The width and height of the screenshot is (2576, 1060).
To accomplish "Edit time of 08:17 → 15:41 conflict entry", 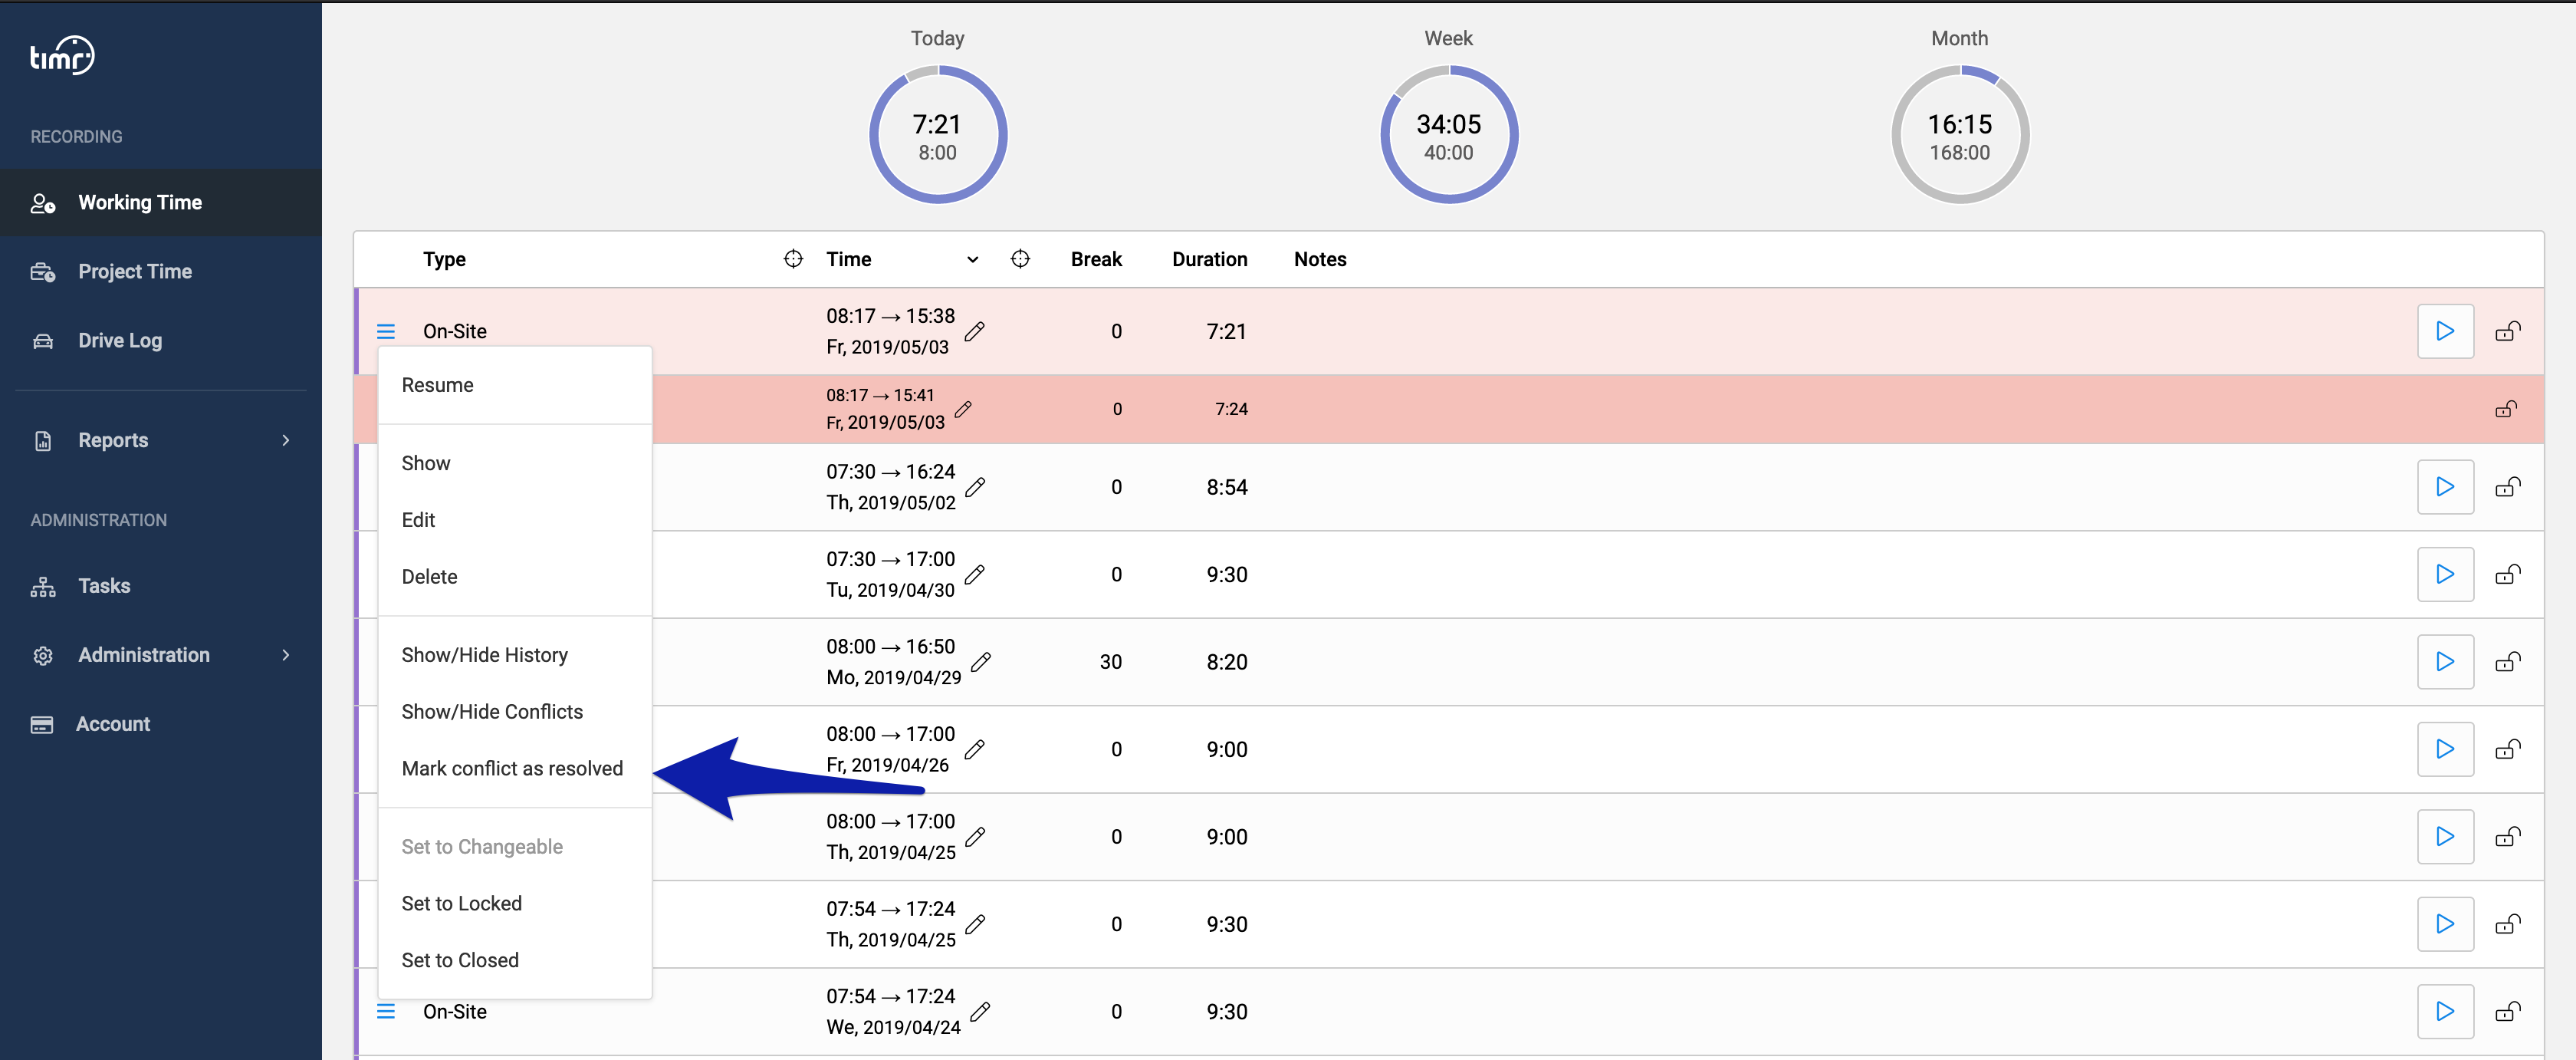I will point(963,410).
